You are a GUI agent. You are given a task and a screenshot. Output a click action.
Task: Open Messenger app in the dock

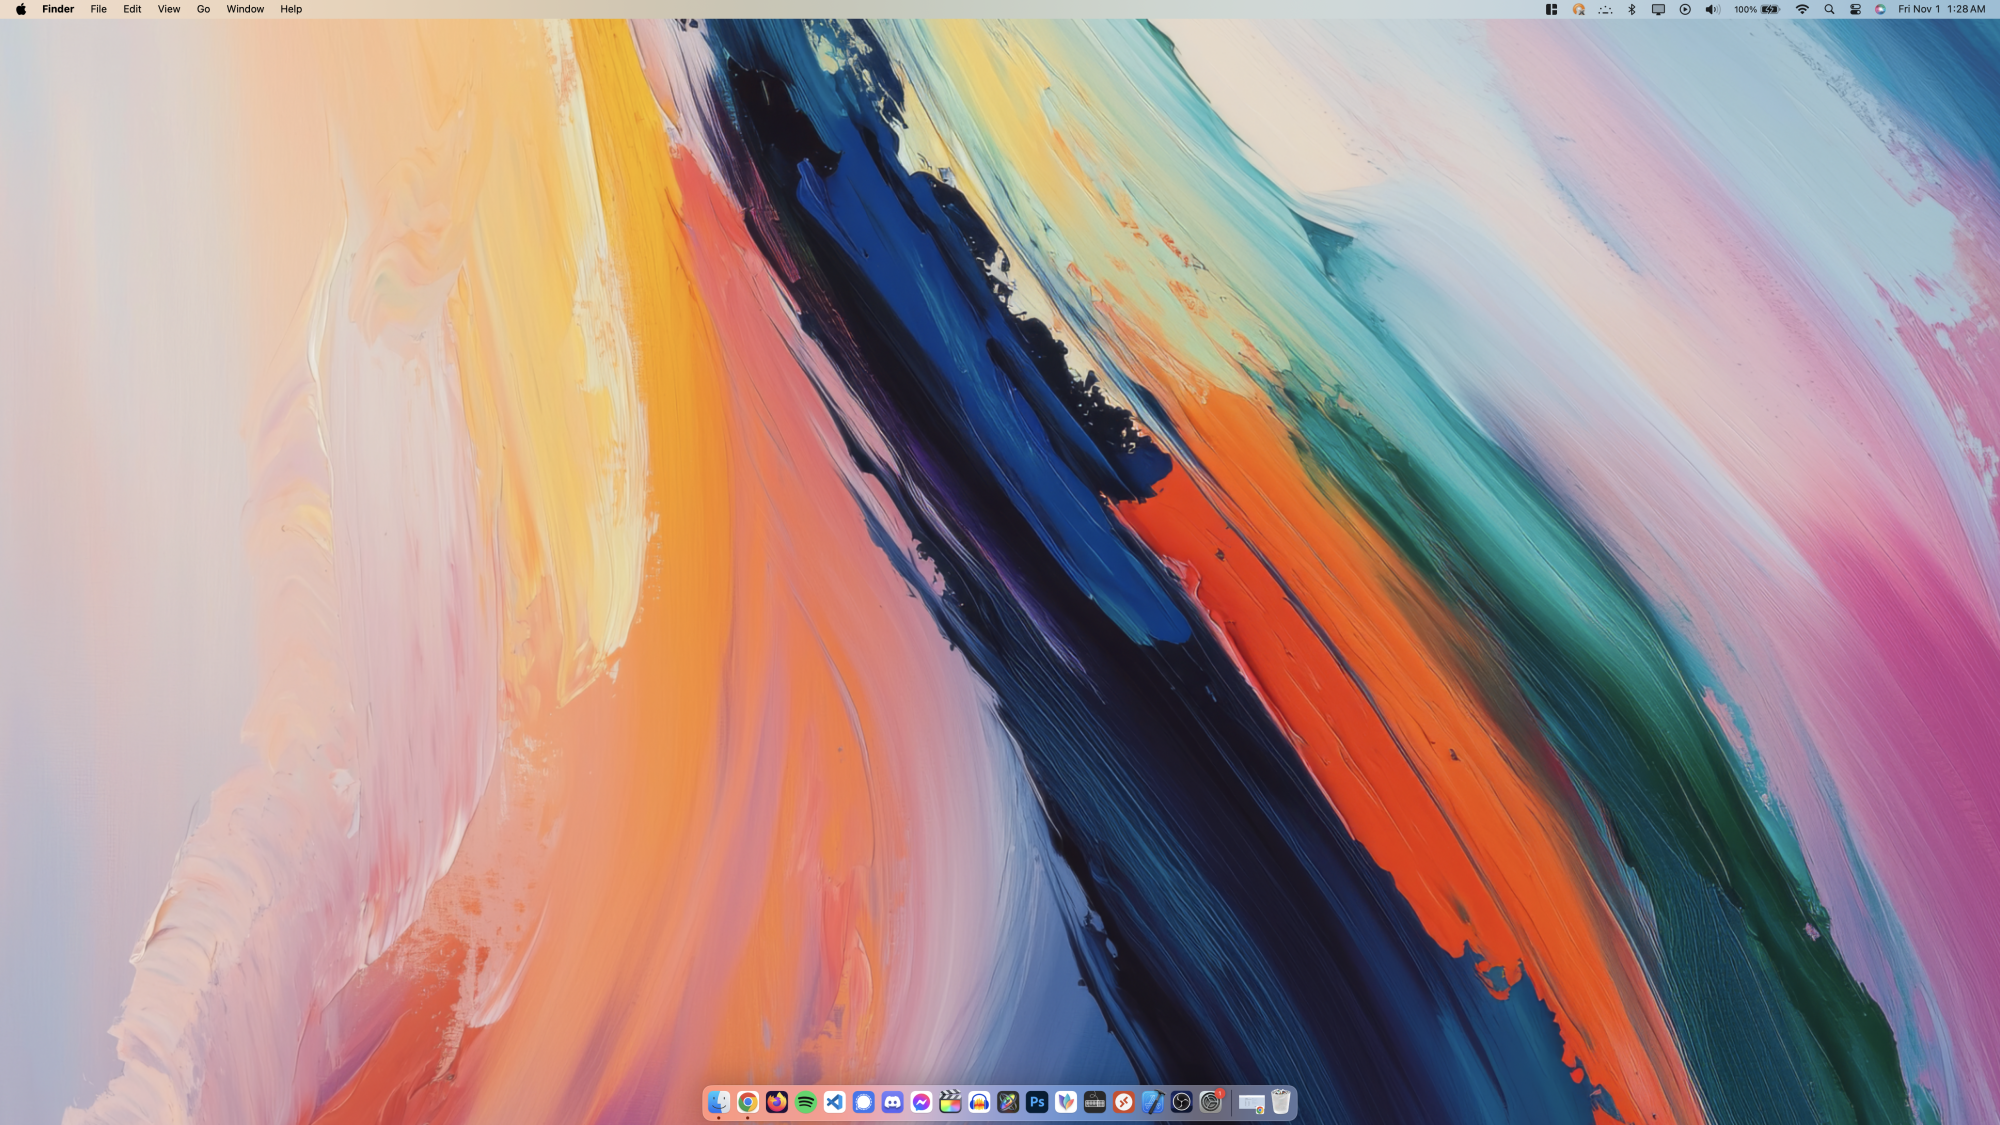pos(921,1102)
